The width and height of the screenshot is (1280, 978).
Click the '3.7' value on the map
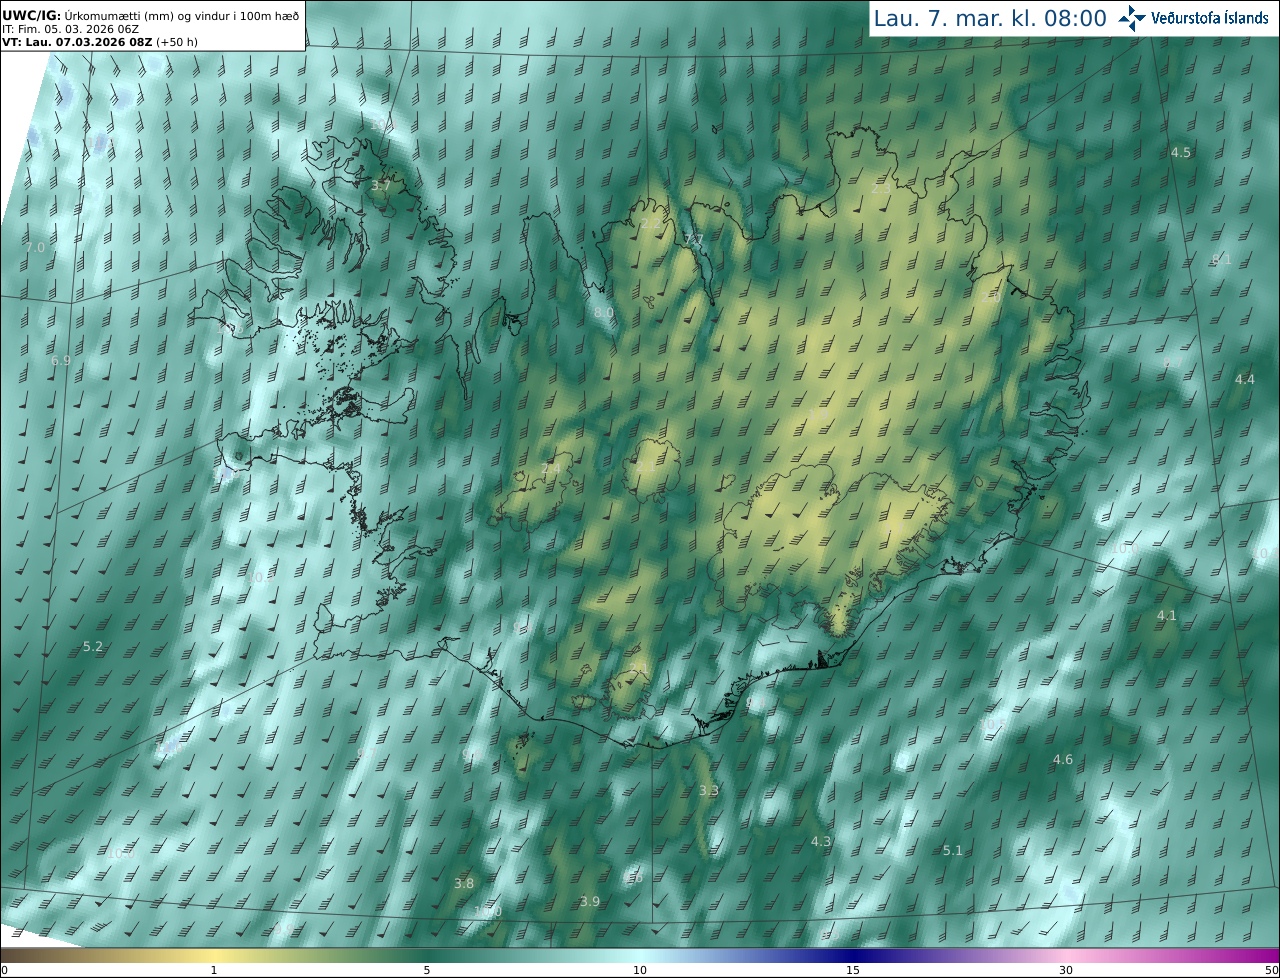coord(381,186)
